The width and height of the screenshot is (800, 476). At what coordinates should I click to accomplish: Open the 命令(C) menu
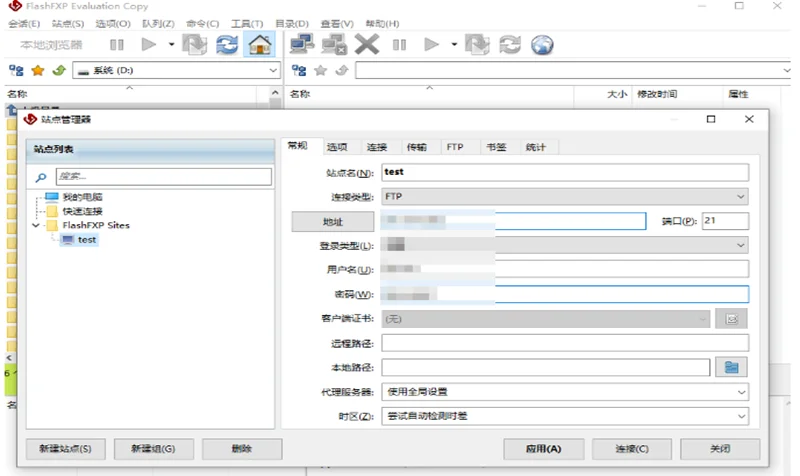click(203, 23)
